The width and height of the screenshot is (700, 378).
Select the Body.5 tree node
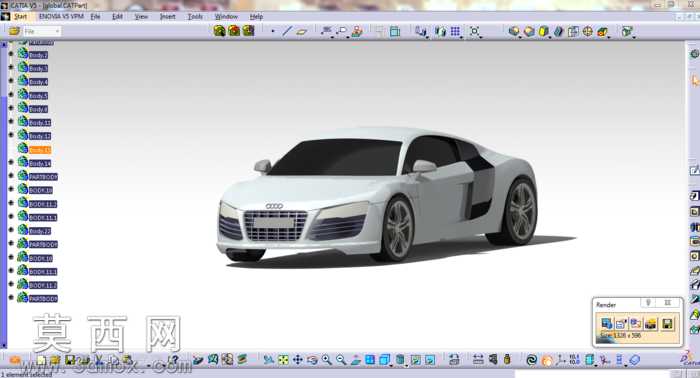pyautogui.click(x=38, y=96)
